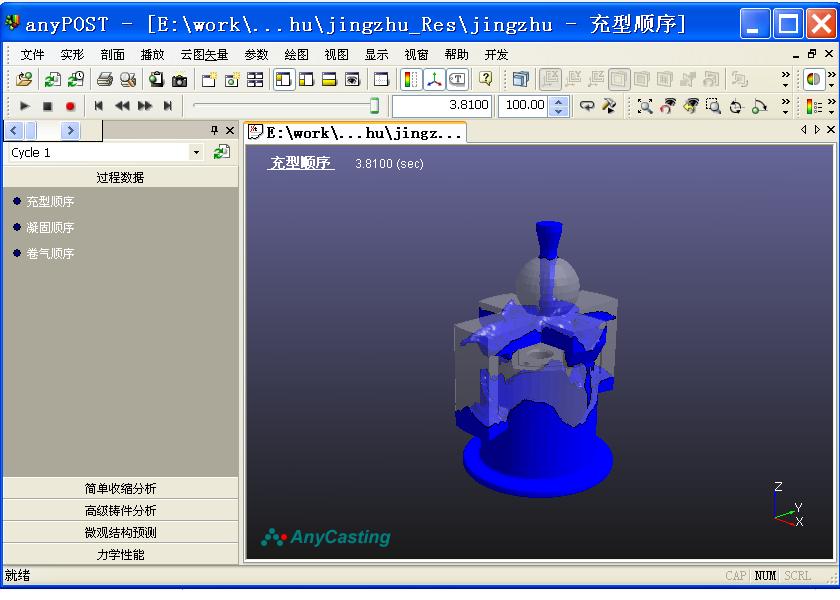Open the 文件 menu
Image resolution: width=840 pixels, height=600 pixels.
tap(32, 55)
